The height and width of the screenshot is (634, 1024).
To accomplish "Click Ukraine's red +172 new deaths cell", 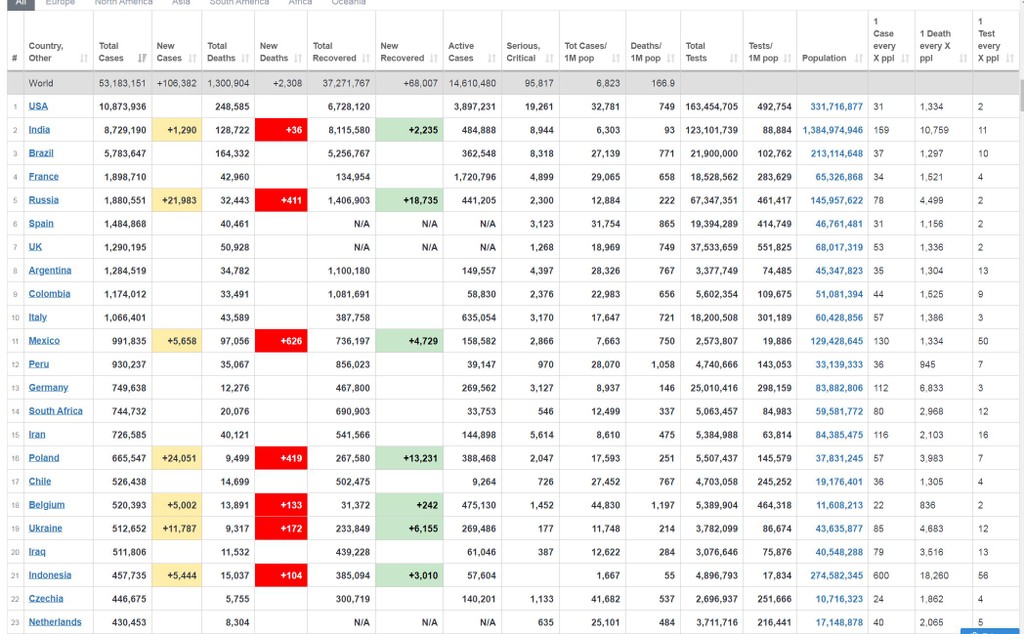I will click(x=281, y=528).
